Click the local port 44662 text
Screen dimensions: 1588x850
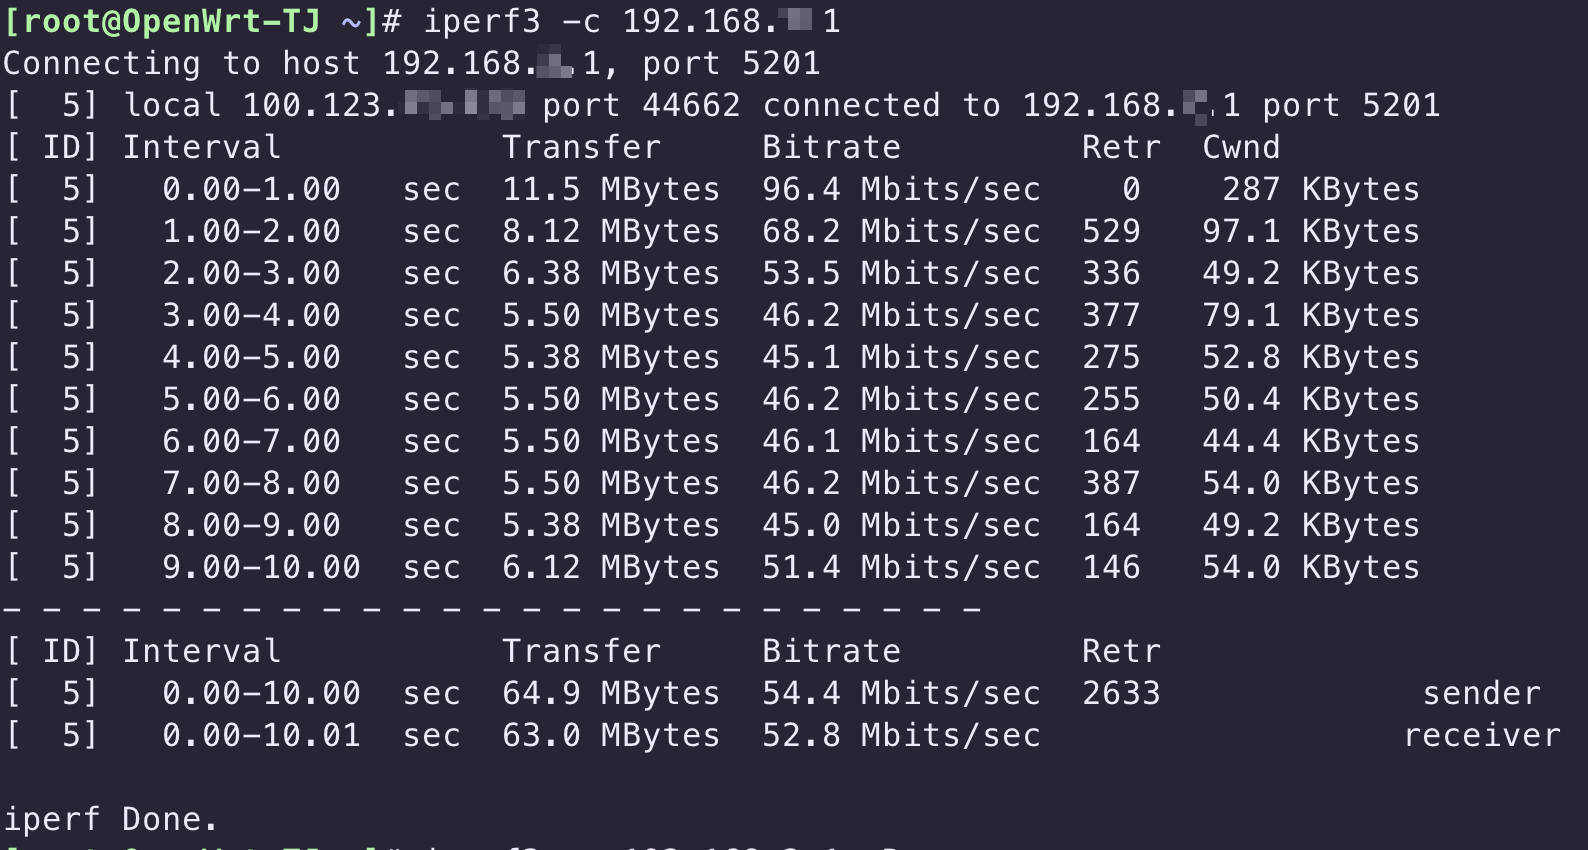641,105
